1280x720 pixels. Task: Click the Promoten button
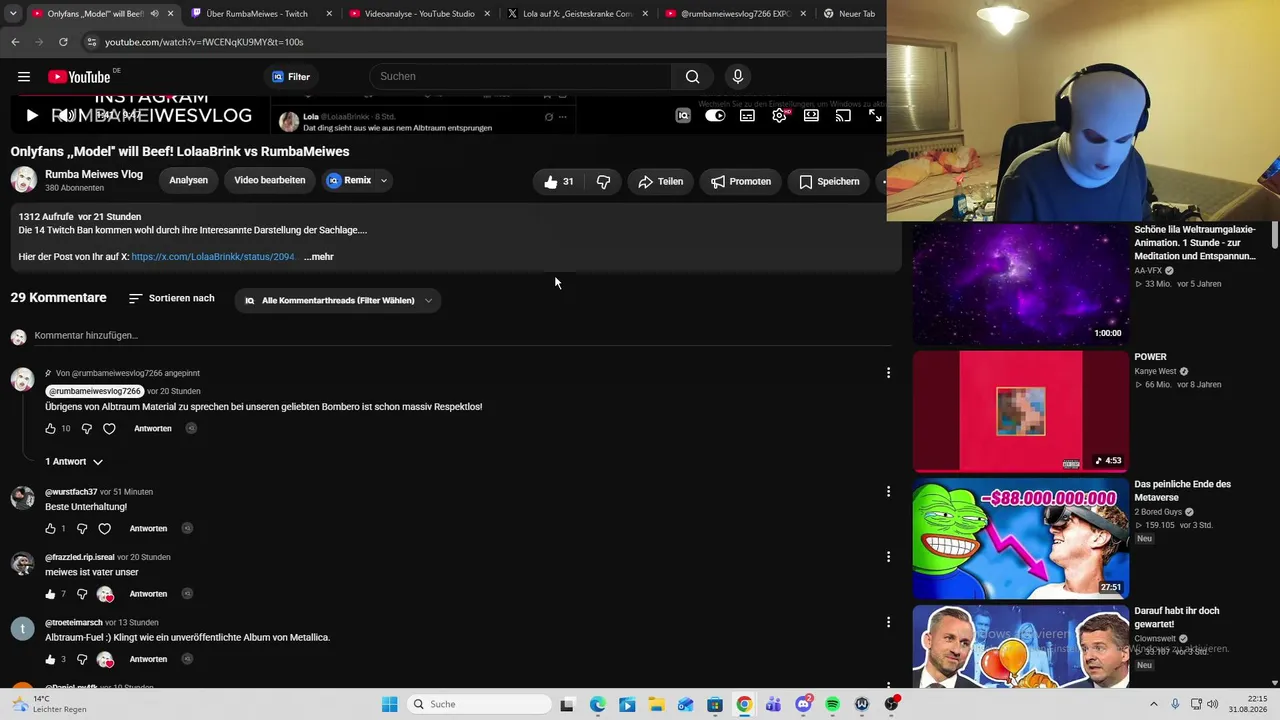click(x=741, y=182)
